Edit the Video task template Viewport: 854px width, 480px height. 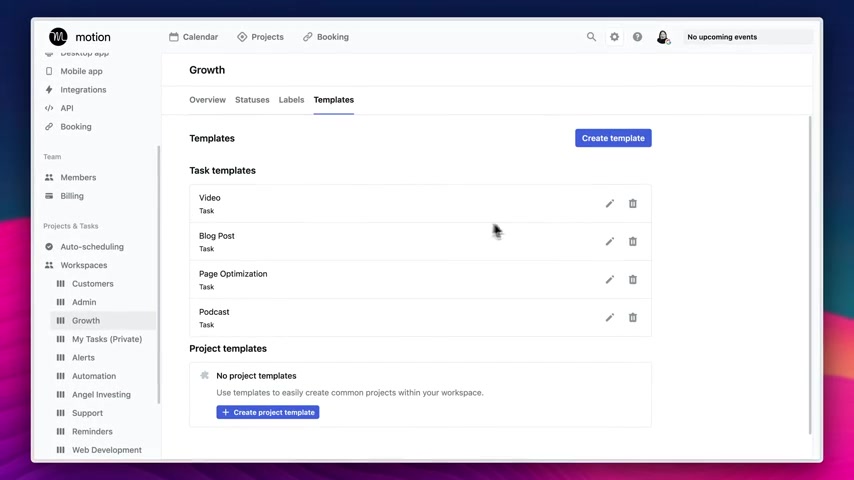click(609, 203)
